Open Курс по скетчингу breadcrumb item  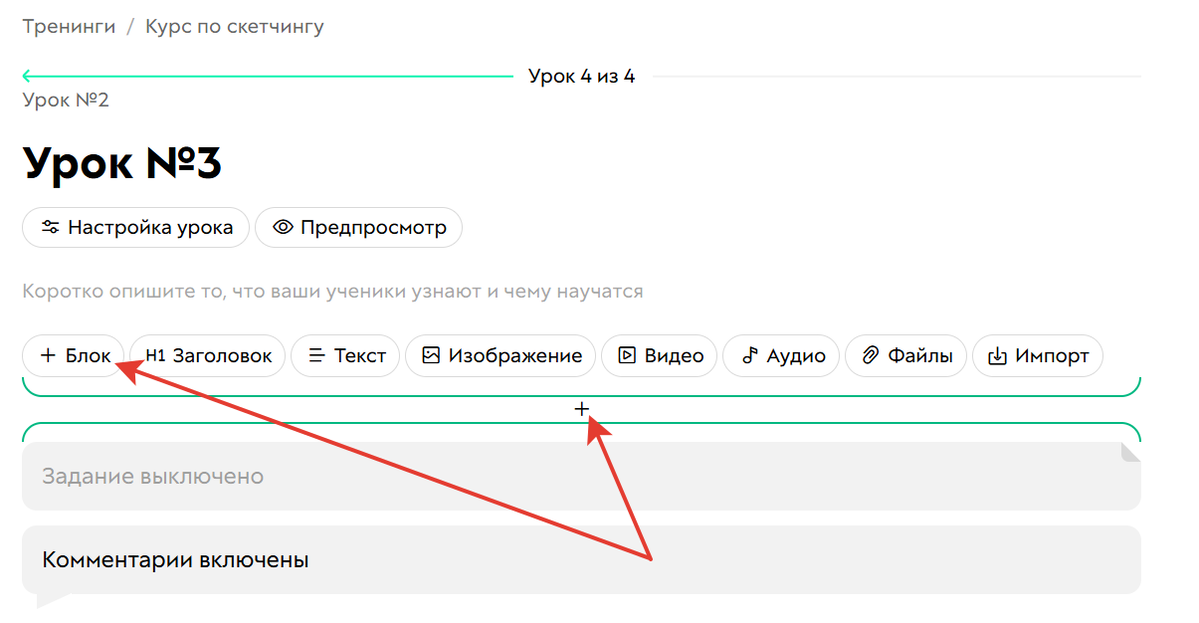(x=235, y=26)
